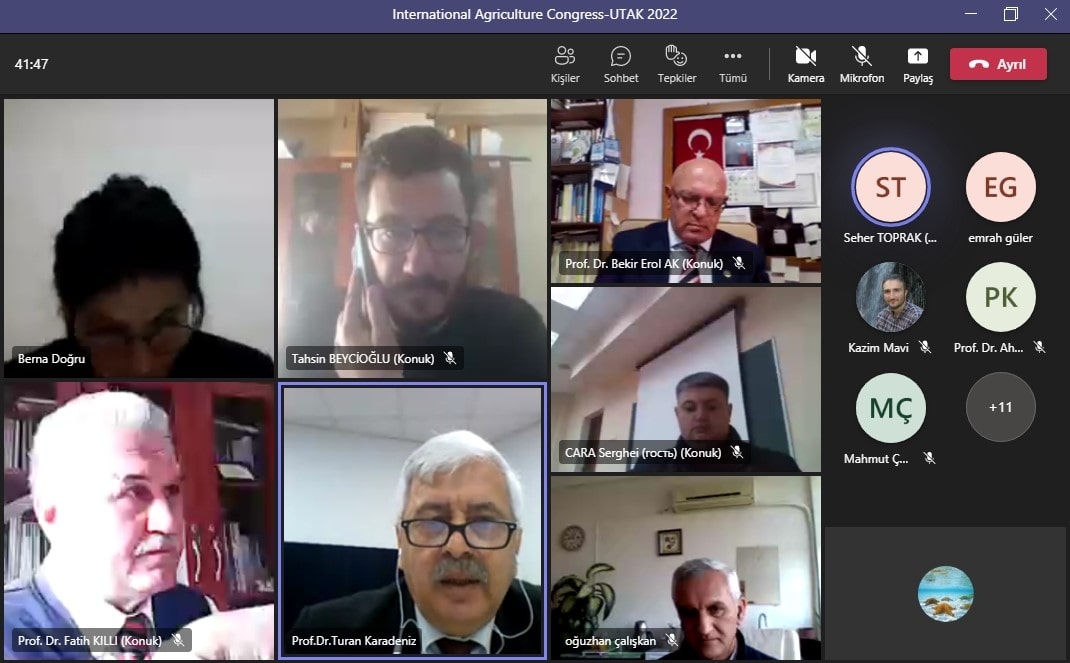Select Prof. Dr. Bekir Erol AK's video
The image size is (1070, 663).
point(686,191)
